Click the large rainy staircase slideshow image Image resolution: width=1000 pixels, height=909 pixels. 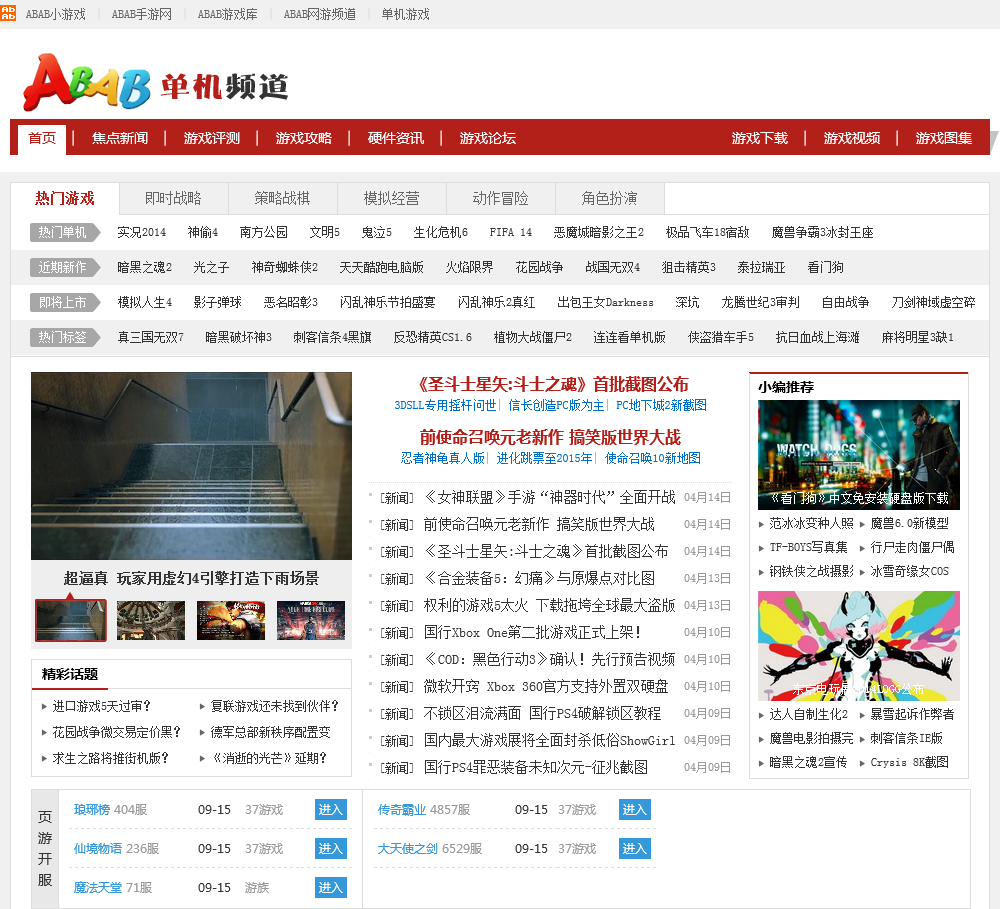(191, 466)
